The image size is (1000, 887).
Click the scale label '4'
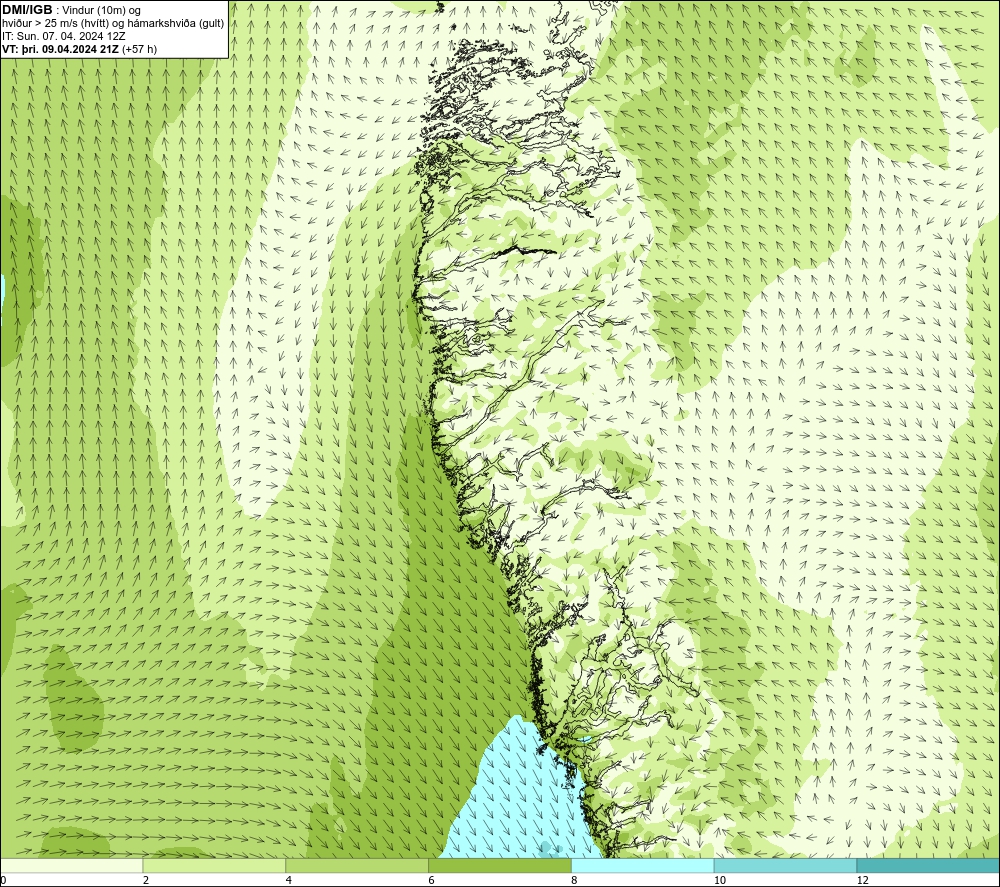click(289, 881)
